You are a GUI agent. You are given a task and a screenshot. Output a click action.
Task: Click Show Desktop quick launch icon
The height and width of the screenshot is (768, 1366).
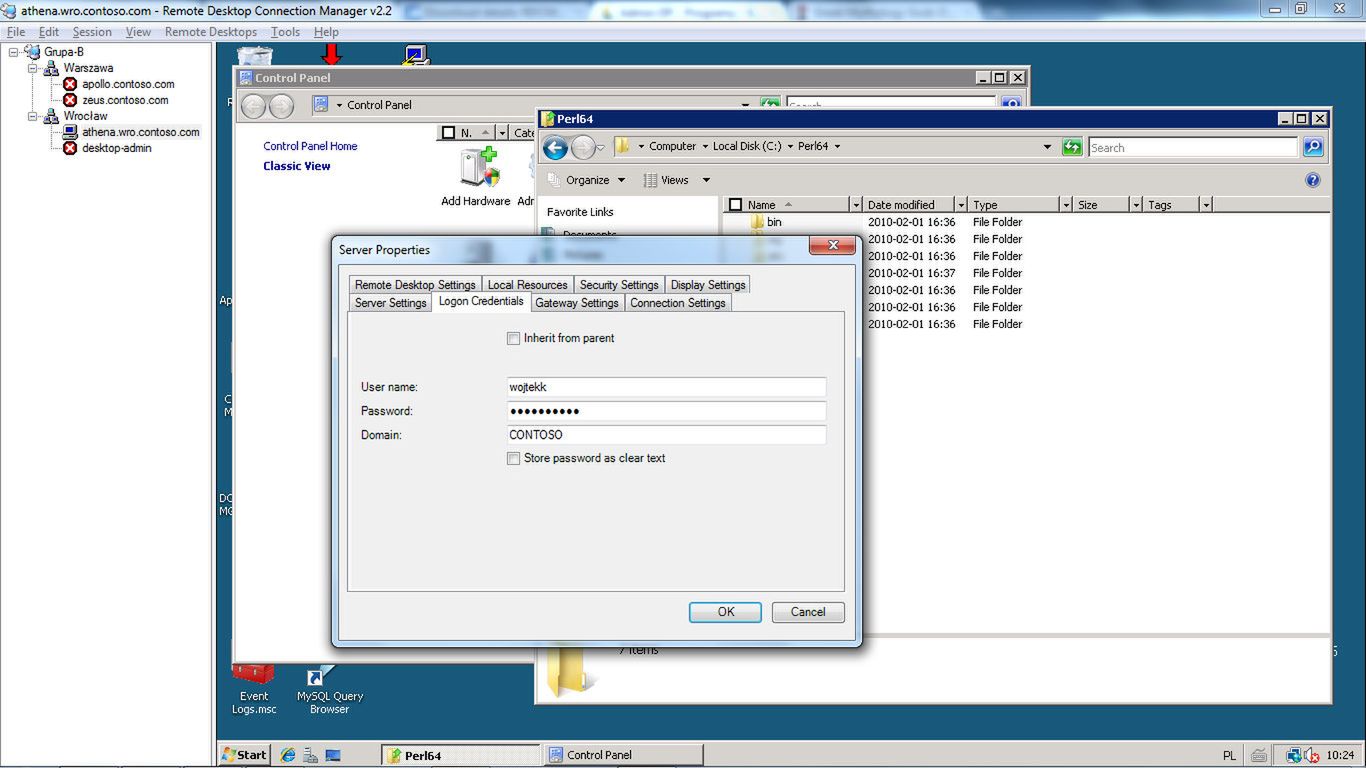point(333,755)
